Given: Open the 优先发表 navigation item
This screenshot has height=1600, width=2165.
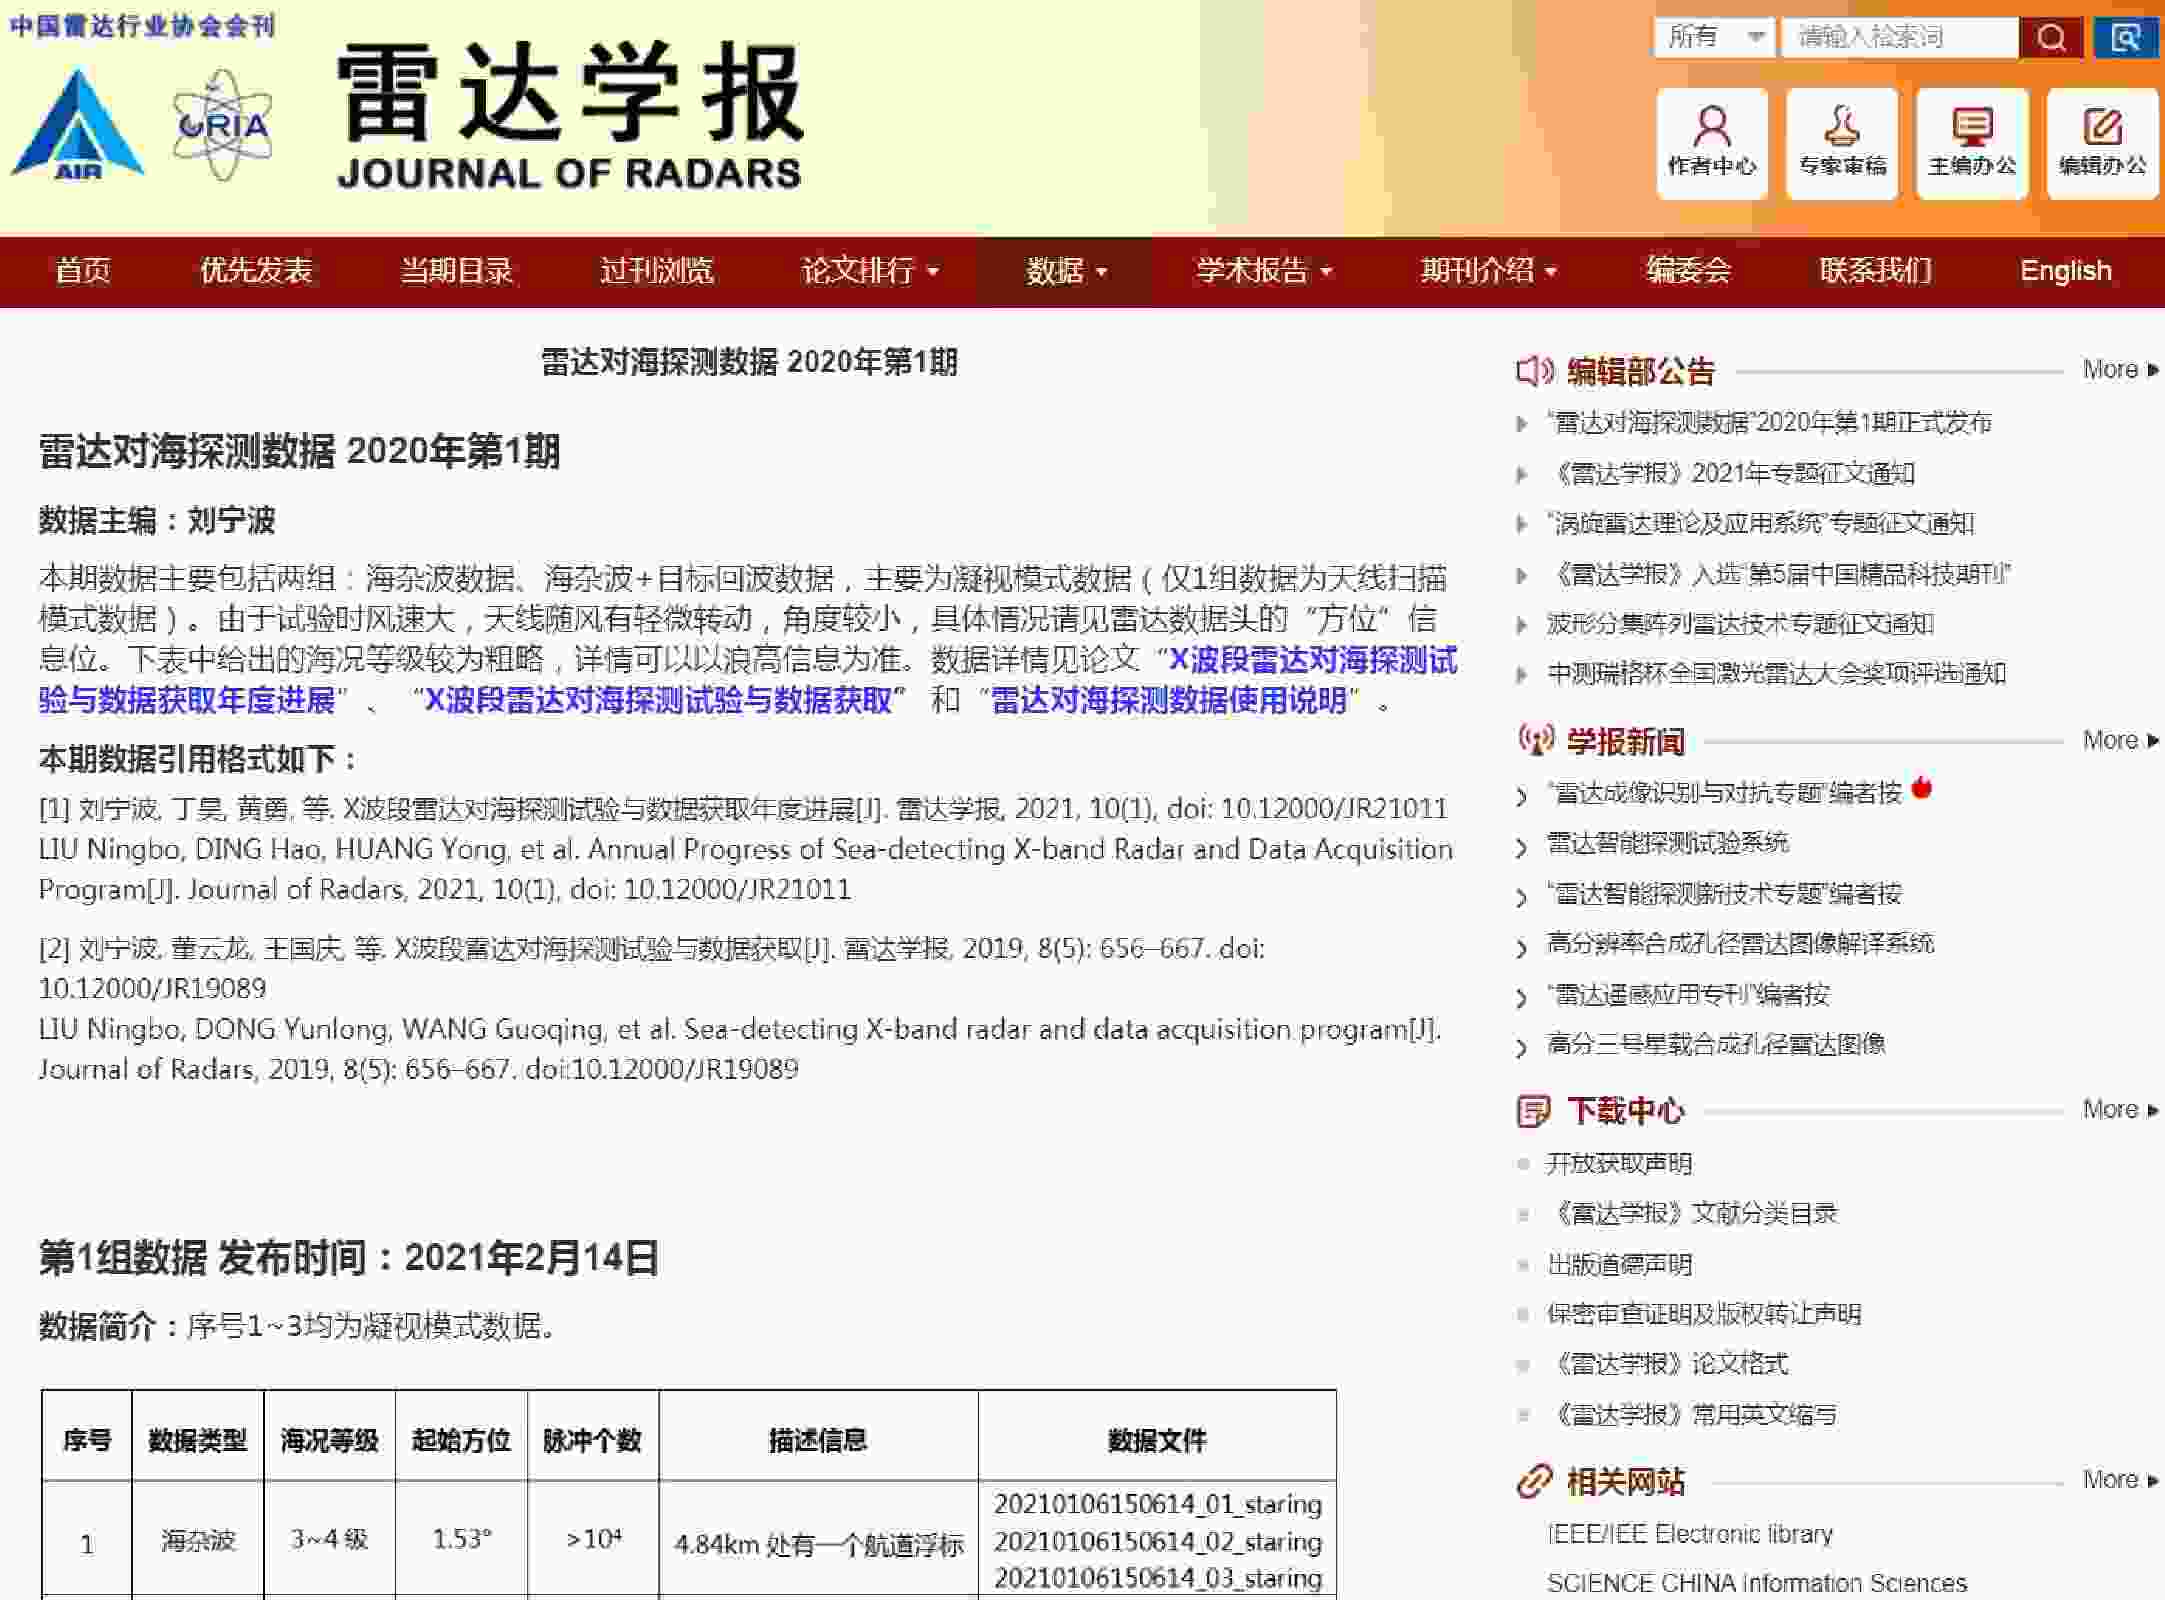Looking at the screenshot, I should pos(256,271).
